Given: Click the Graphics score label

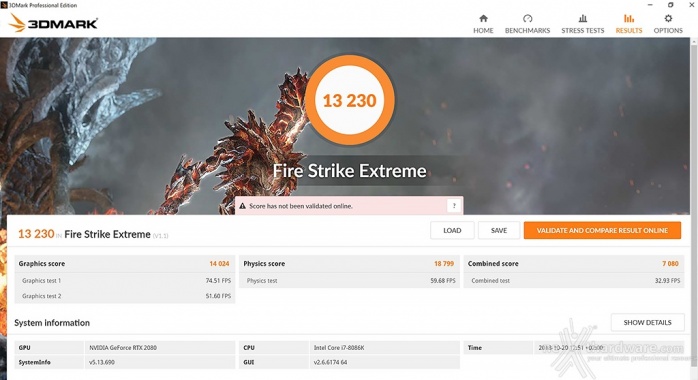Looking at the screenshot, I should [42, 263].
